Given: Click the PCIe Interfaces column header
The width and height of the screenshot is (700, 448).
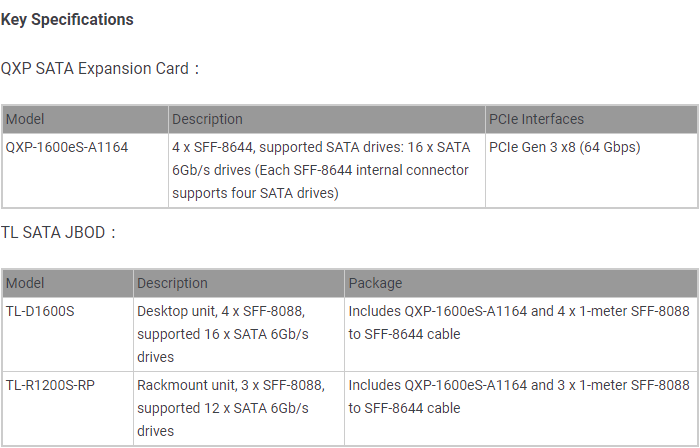Looking at the screenshot, I should 536,119.
